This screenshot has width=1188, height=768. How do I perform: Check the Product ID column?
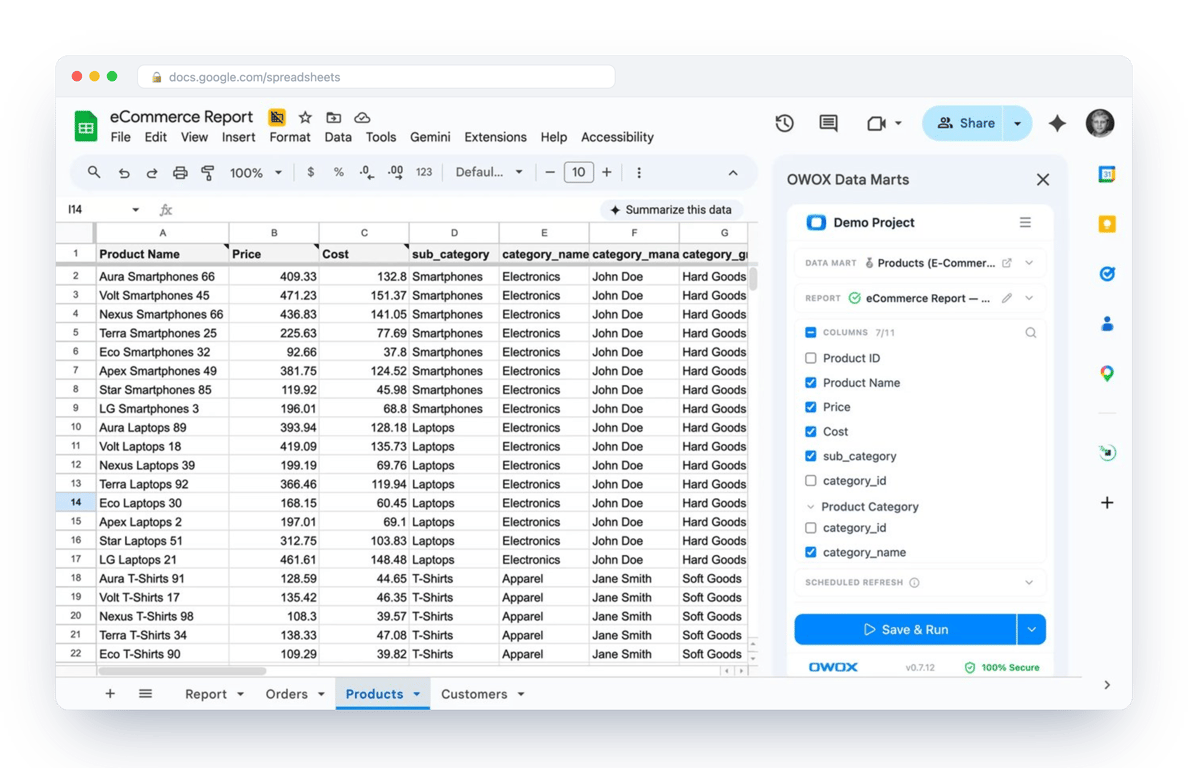pyautogui.click(x=811, y=357)
